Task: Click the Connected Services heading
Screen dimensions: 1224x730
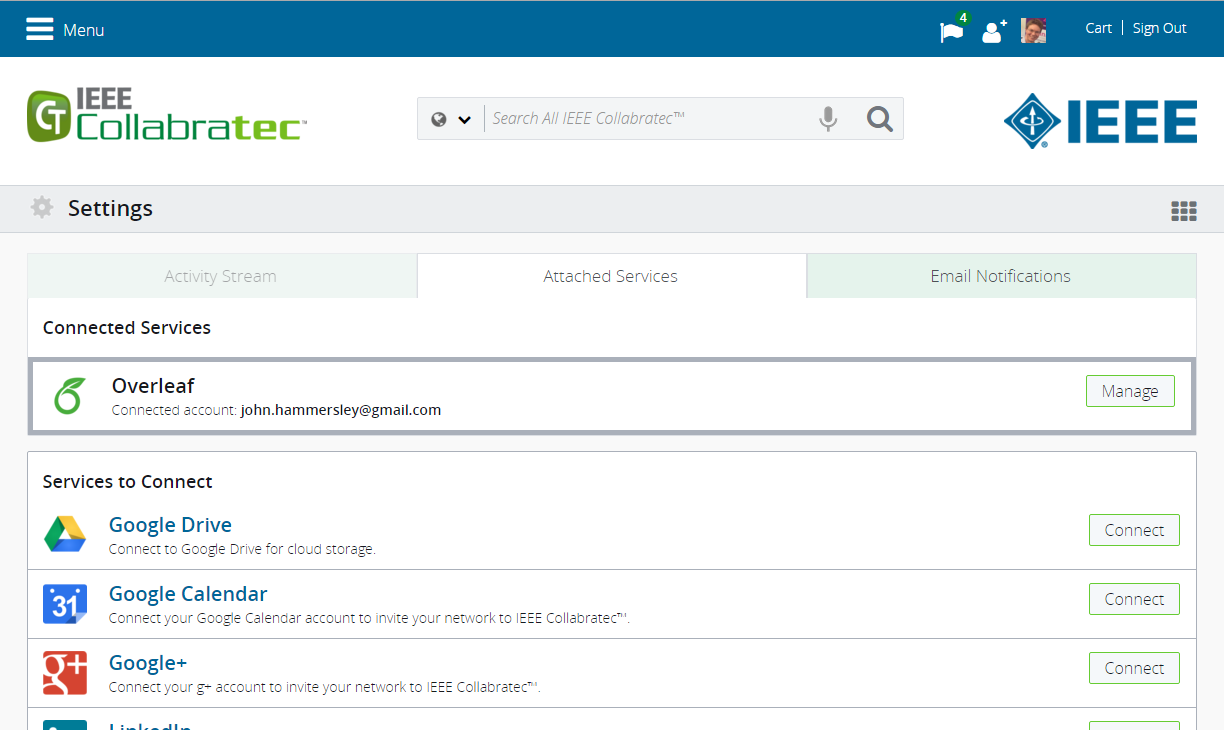Action: point(127,328)
